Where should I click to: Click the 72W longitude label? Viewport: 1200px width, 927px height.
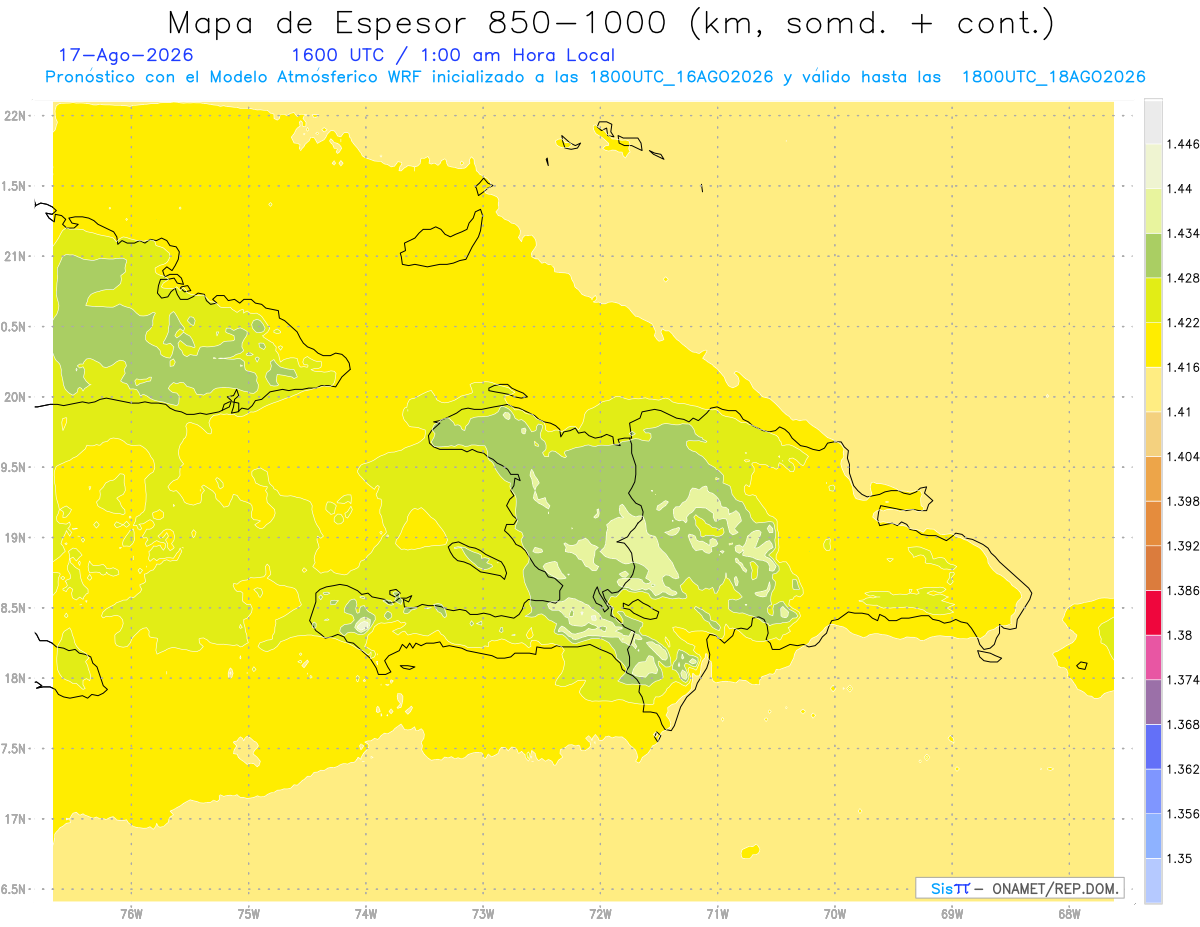600,913
